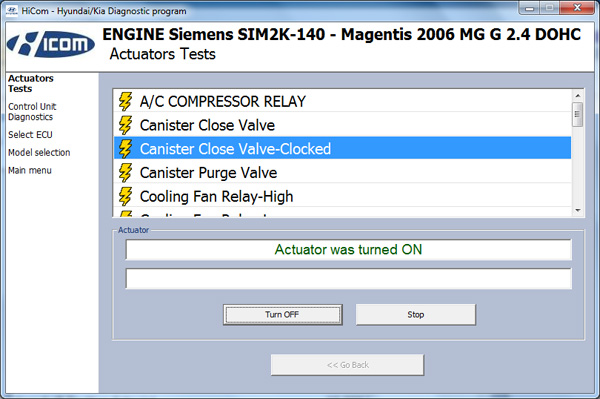Click the lightning icon beside Canister Purge Valve
600x399 pixels.
pyautogui.click(x=125, y=173)
